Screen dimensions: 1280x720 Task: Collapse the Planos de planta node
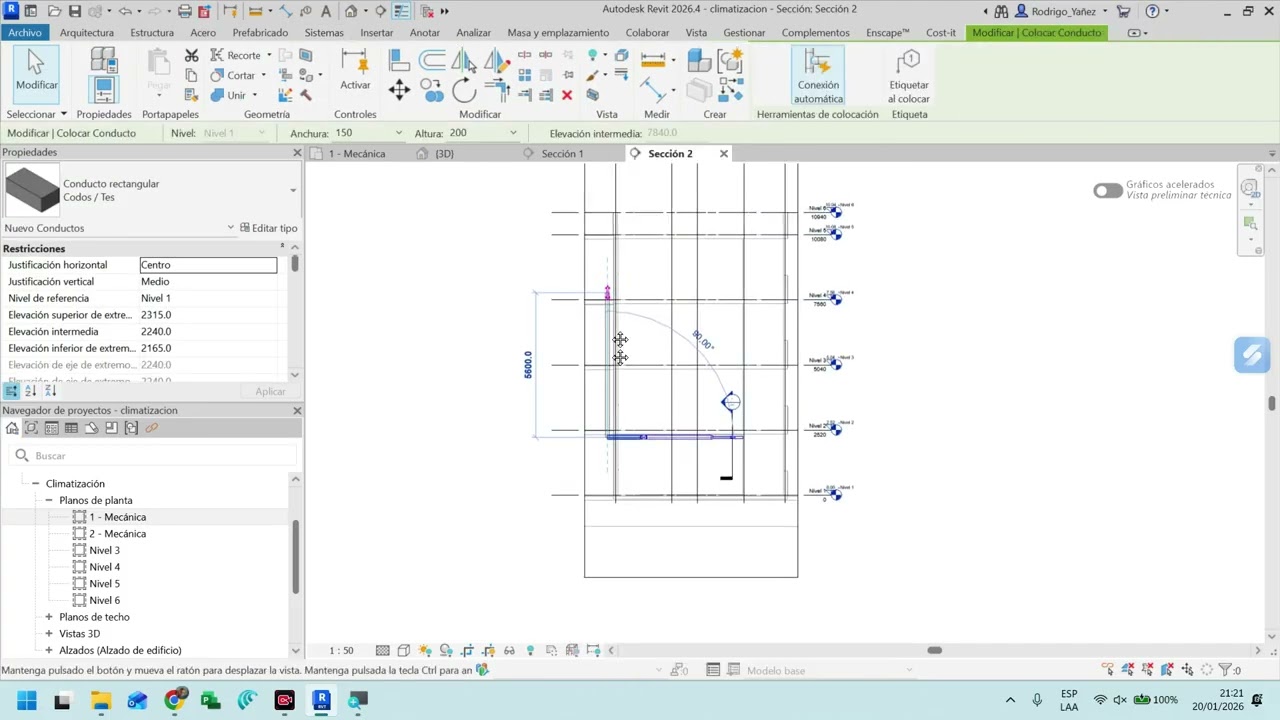click(x=48, y=500)
